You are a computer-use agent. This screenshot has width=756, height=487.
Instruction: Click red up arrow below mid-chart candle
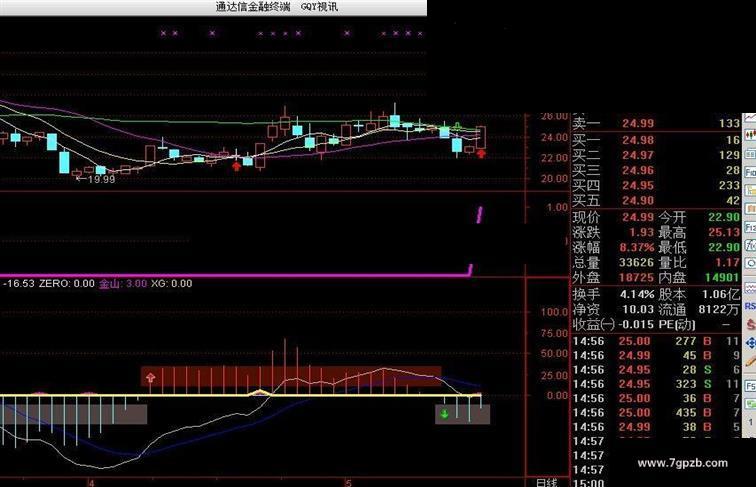[236, 166]
